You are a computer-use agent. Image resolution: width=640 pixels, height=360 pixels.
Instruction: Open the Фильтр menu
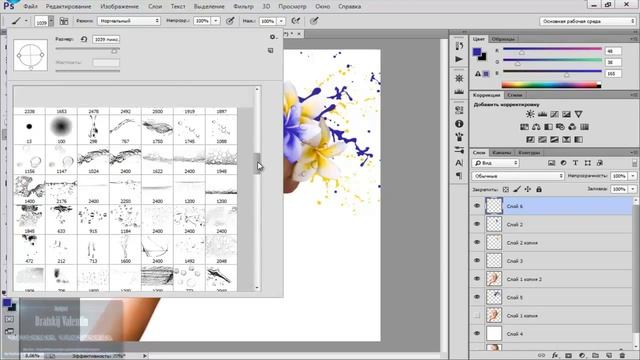click(x=243, y=7)
